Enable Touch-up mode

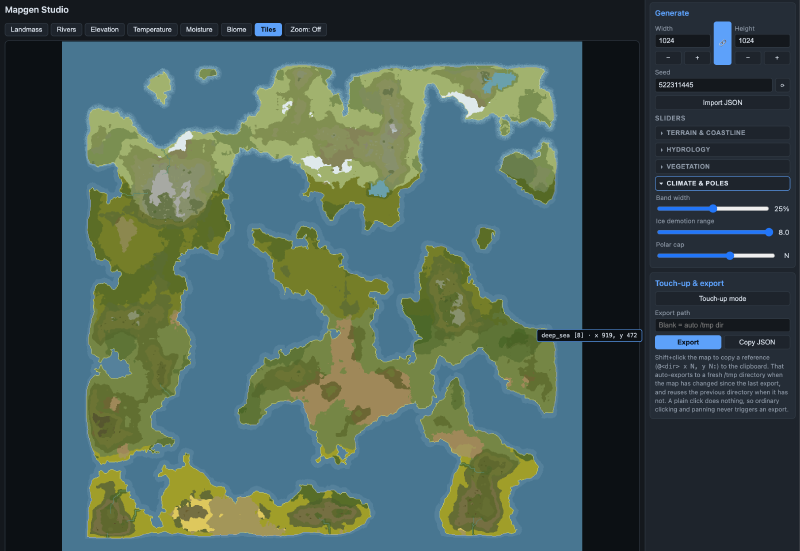click(722, 298)
